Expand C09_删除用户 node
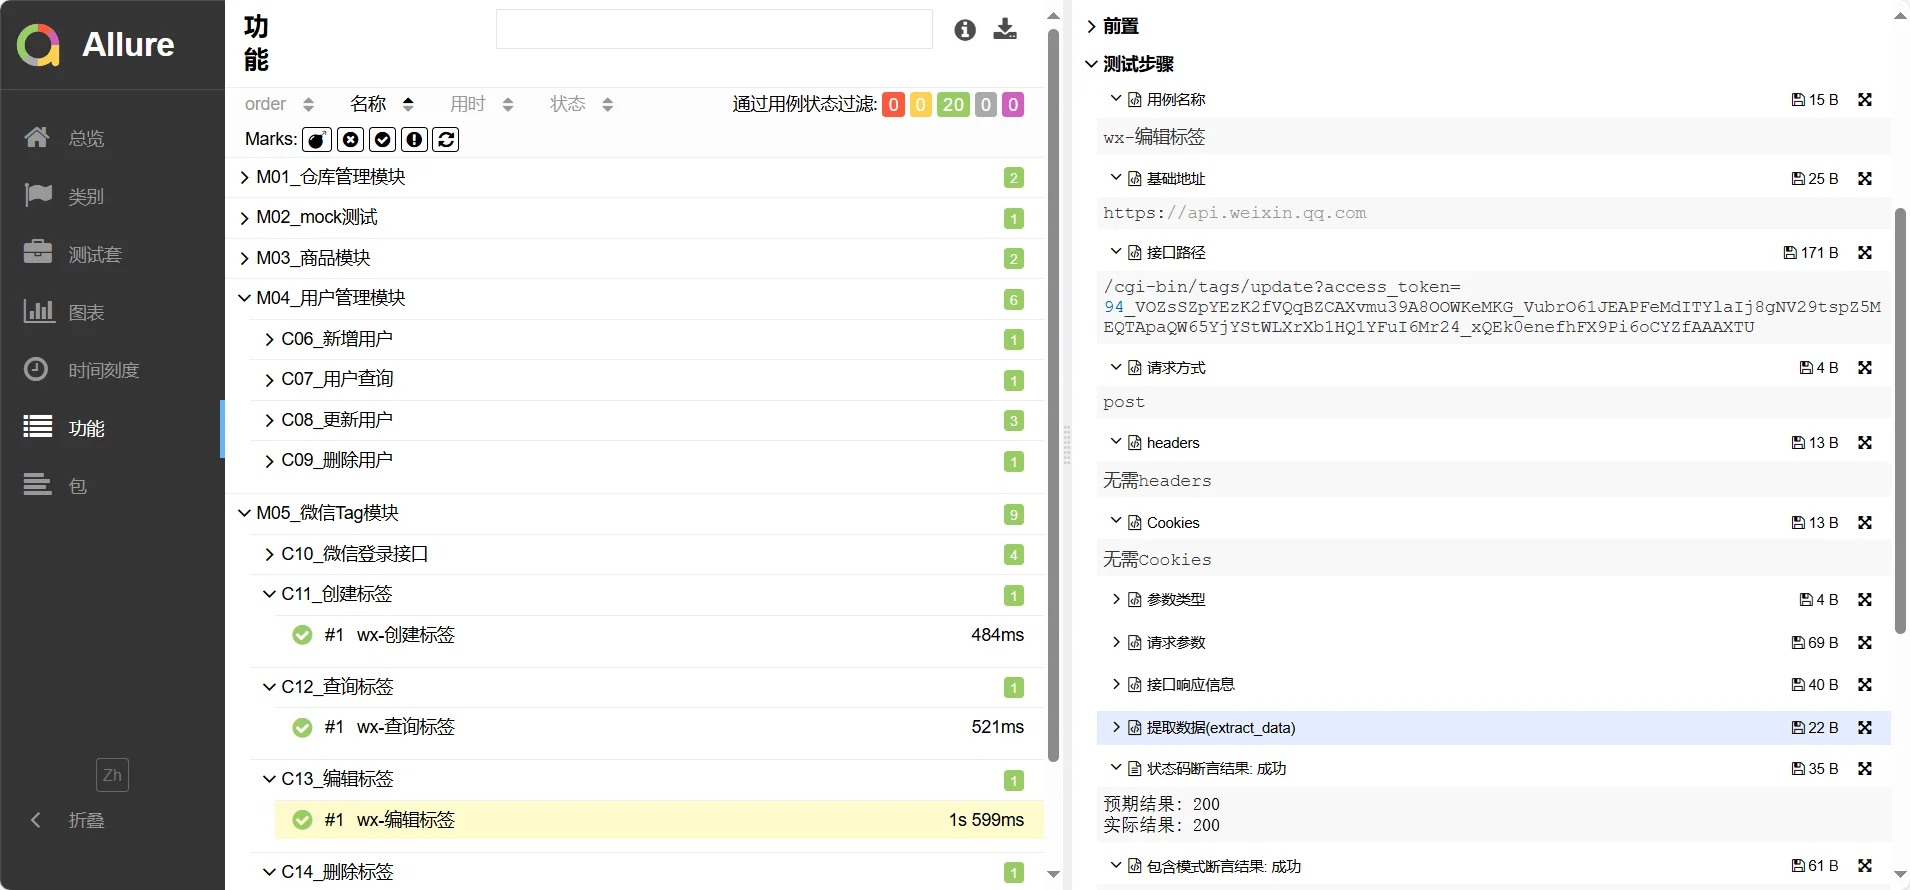 (x=648, y=460)
